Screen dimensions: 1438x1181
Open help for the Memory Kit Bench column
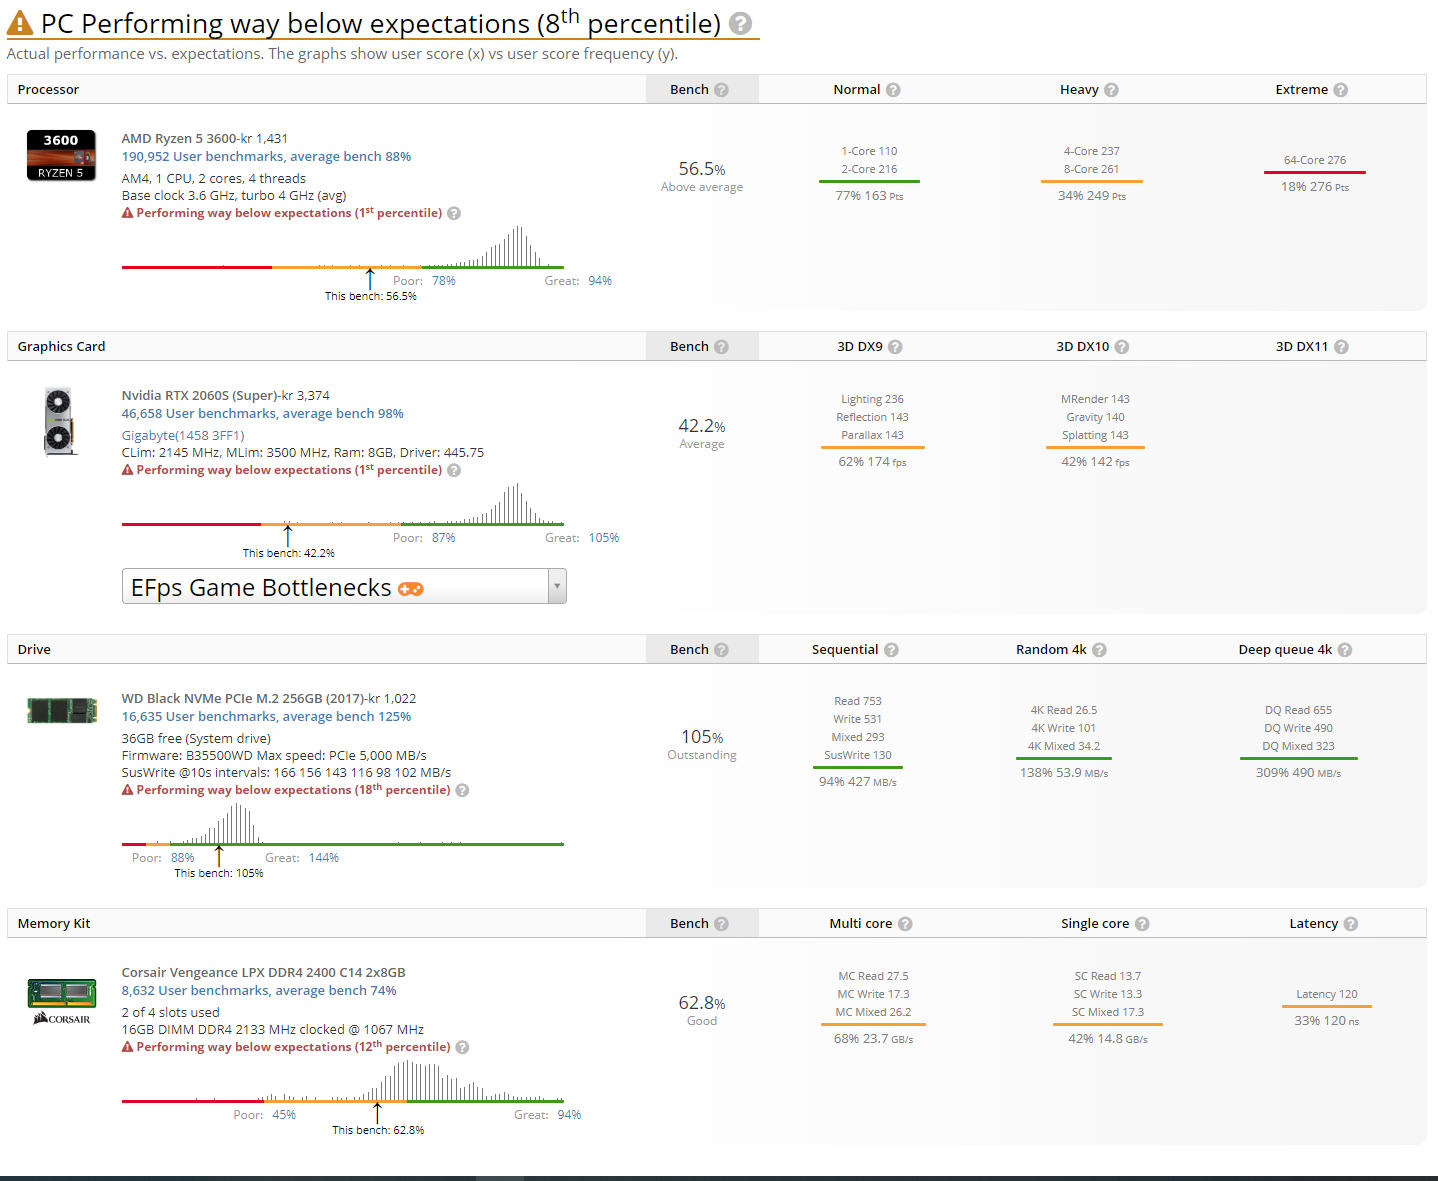[722, 924]
